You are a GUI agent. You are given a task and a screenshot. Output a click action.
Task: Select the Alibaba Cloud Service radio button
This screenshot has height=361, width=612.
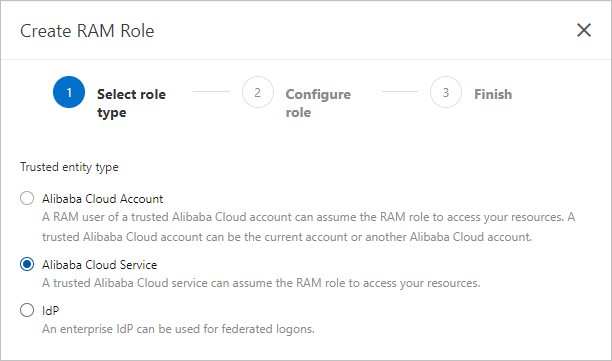coord(27,264)
